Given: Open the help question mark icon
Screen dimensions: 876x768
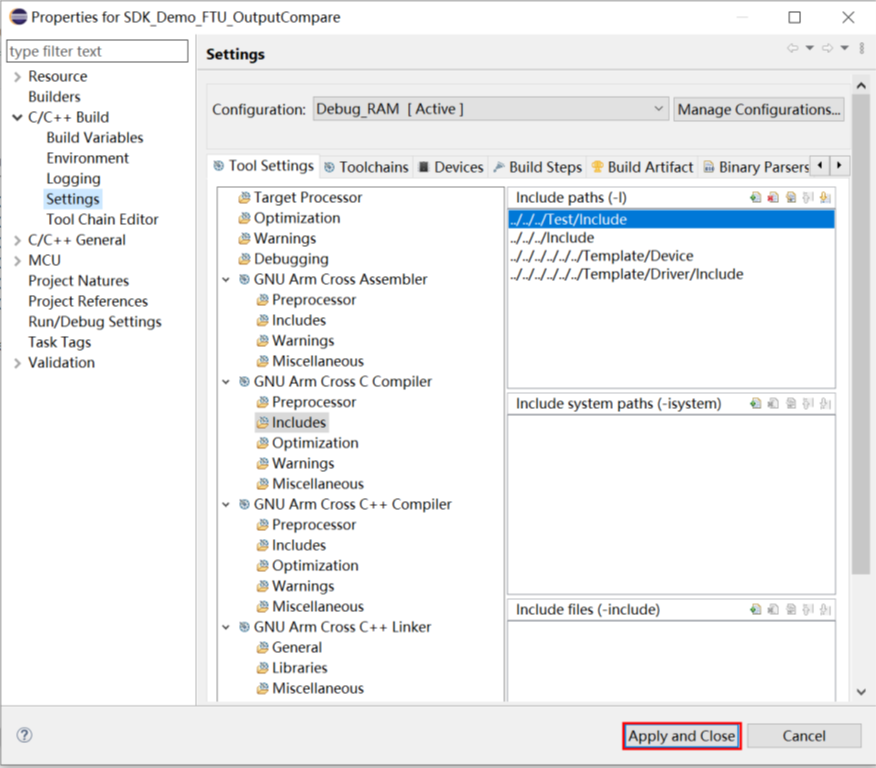Looking at the screenshot, I should pos(25,735).
